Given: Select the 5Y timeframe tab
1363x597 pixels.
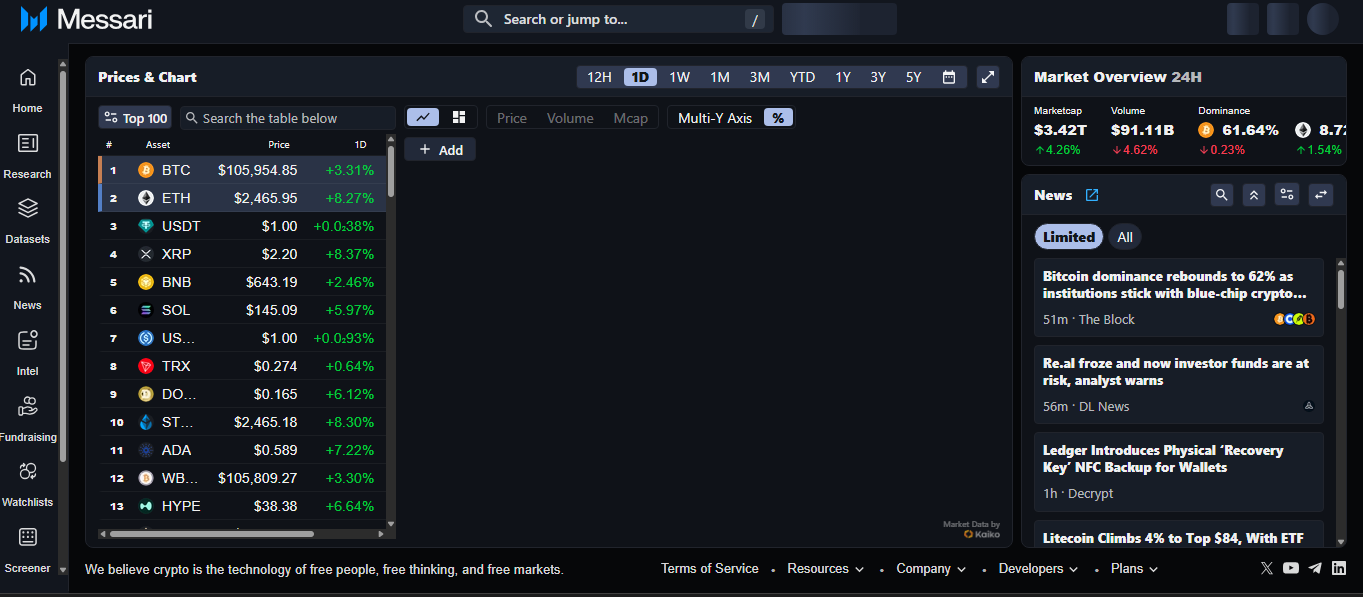Looking at the screenshot, I should pos(914,77).
